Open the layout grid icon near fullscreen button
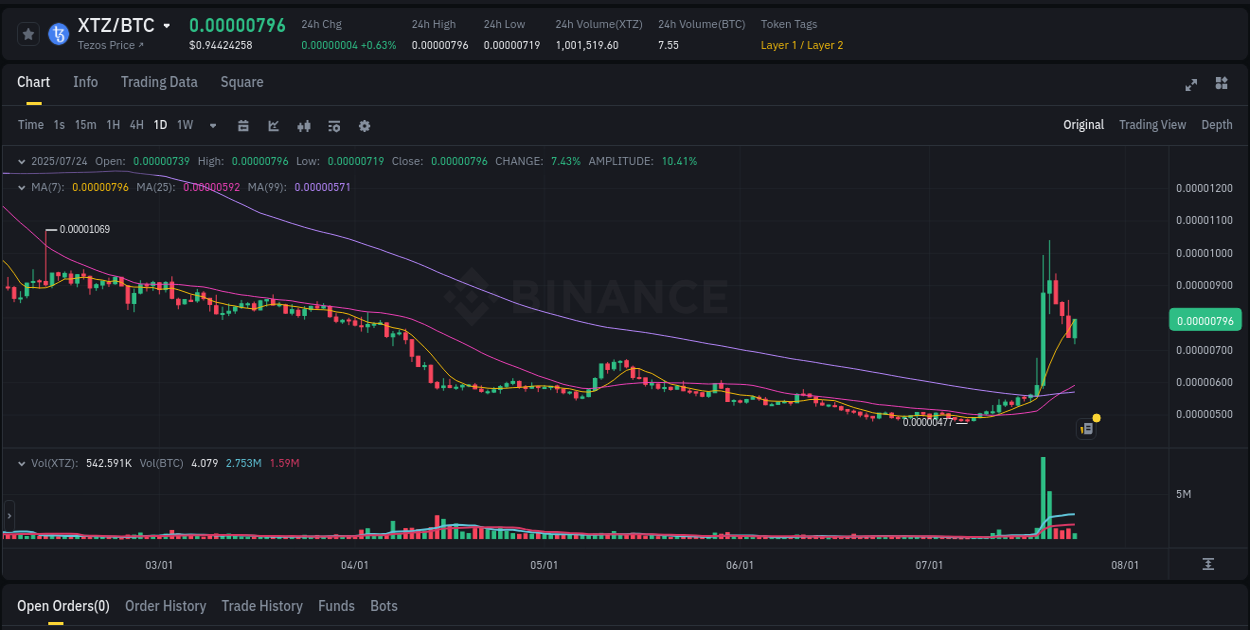 [x=1220, y=85]
